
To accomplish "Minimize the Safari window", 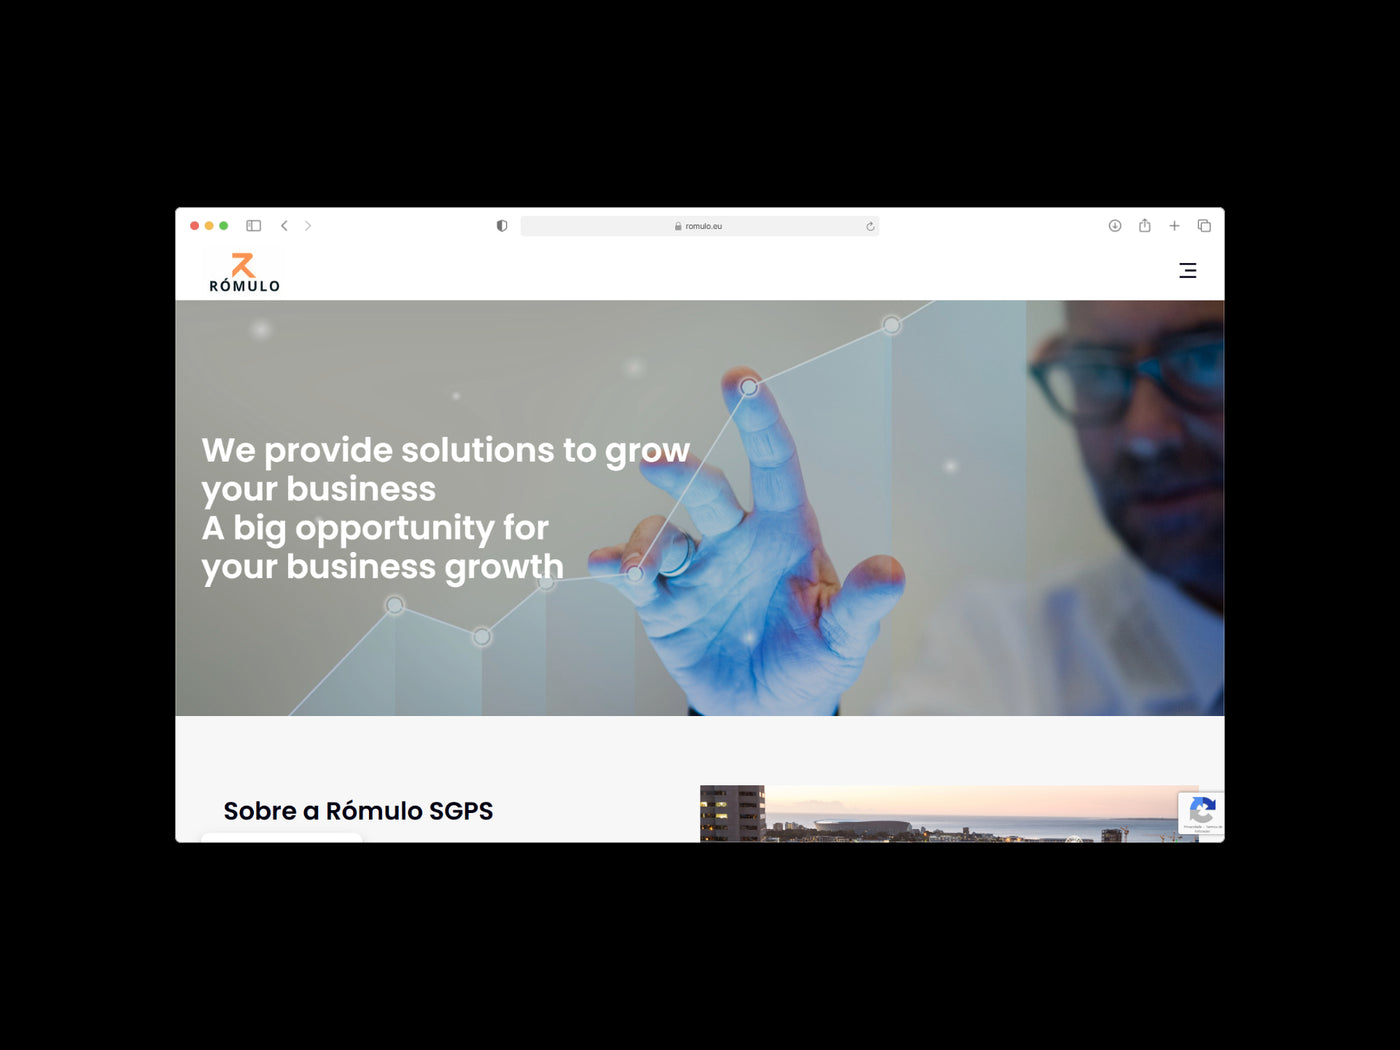I will pyautogui.click(x=209, y=226).
